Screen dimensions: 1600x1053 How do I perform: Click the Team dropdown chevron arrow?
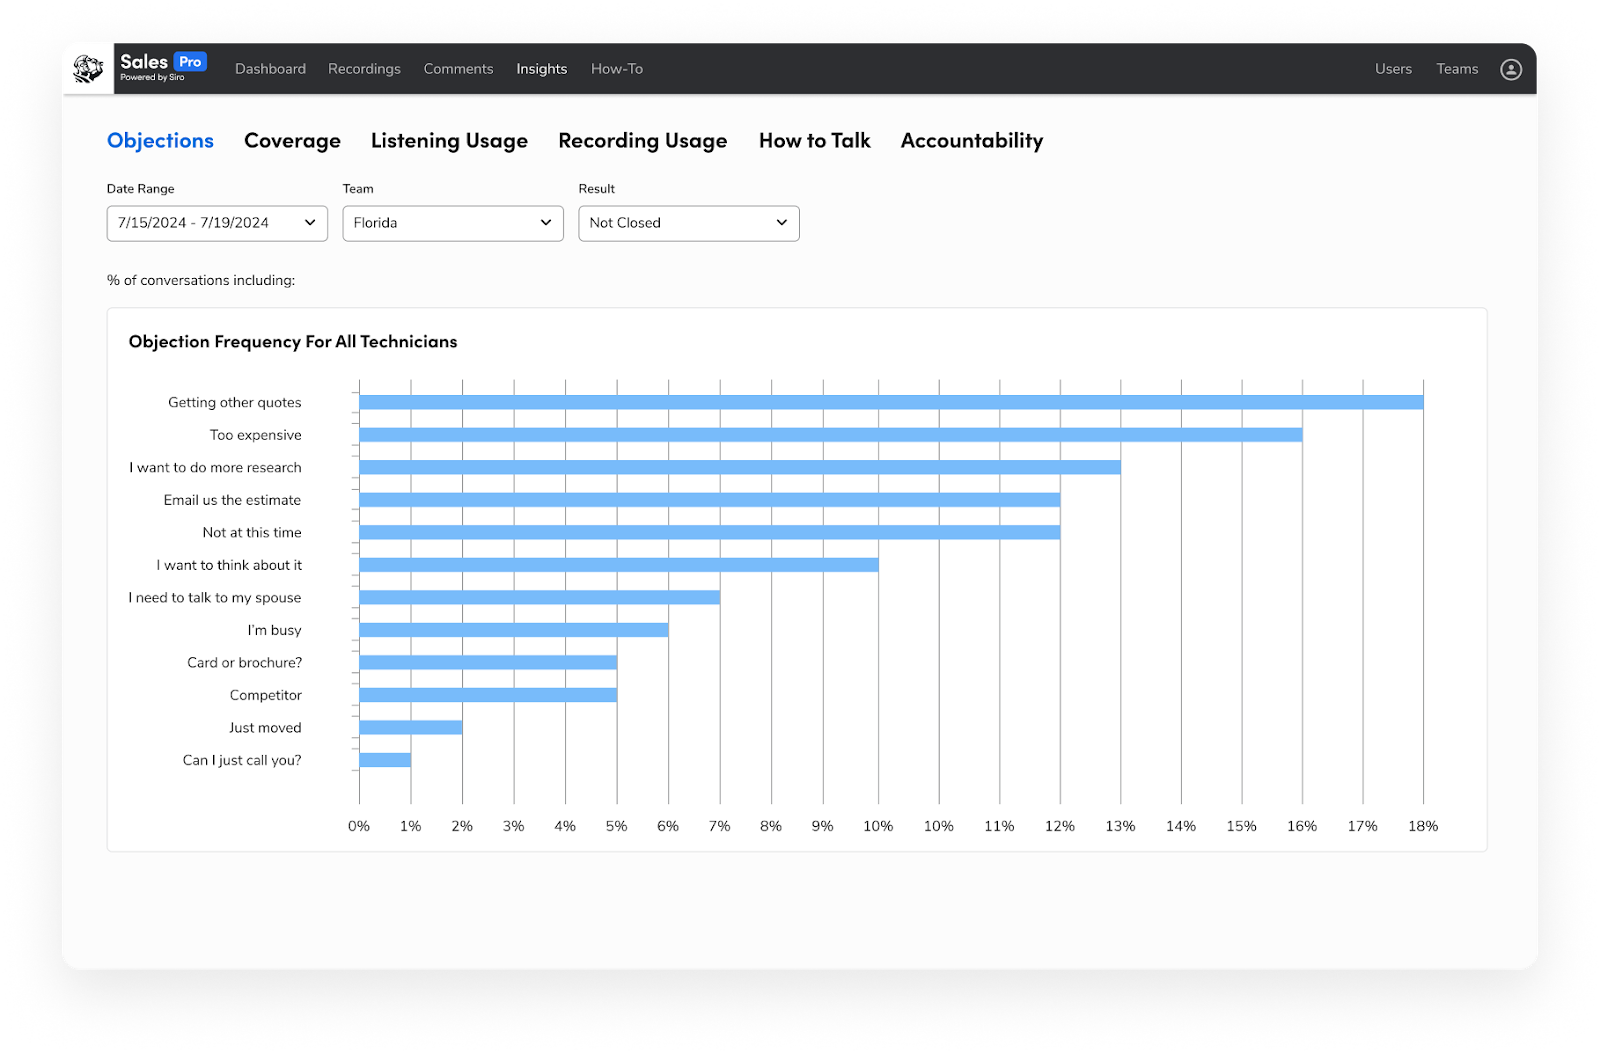point(546,223)
